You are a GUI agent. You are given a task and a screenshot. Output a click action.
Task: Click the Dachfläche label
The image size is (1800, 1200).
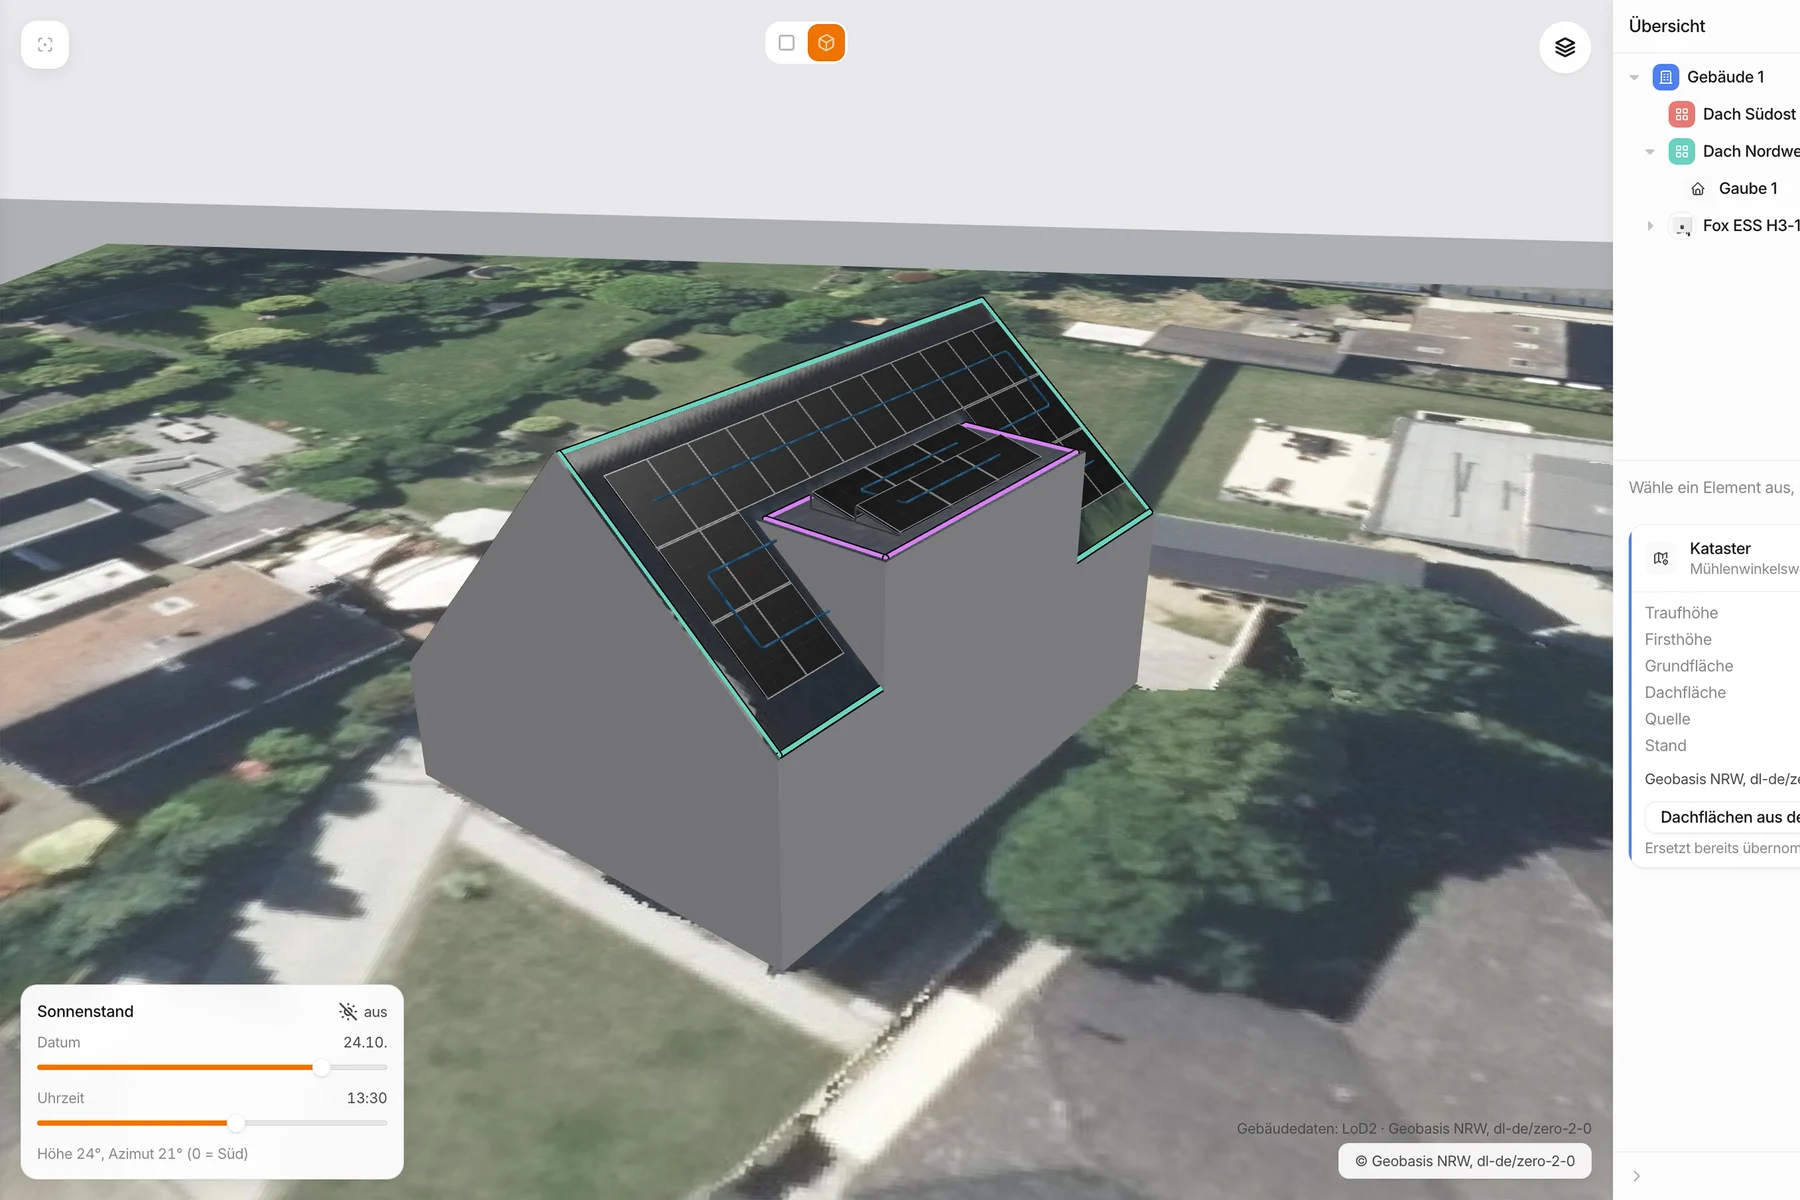pyautogui.click(x=1685, y=692)
